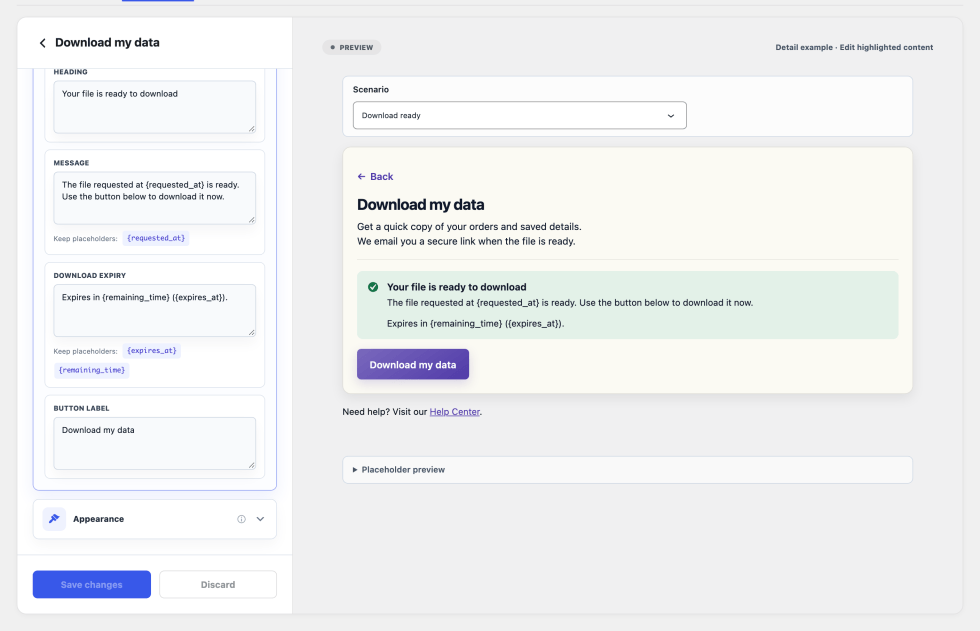
Task: Click the 'Detail example · Edit highlighted content' text
Action: [x=854, y=47]
